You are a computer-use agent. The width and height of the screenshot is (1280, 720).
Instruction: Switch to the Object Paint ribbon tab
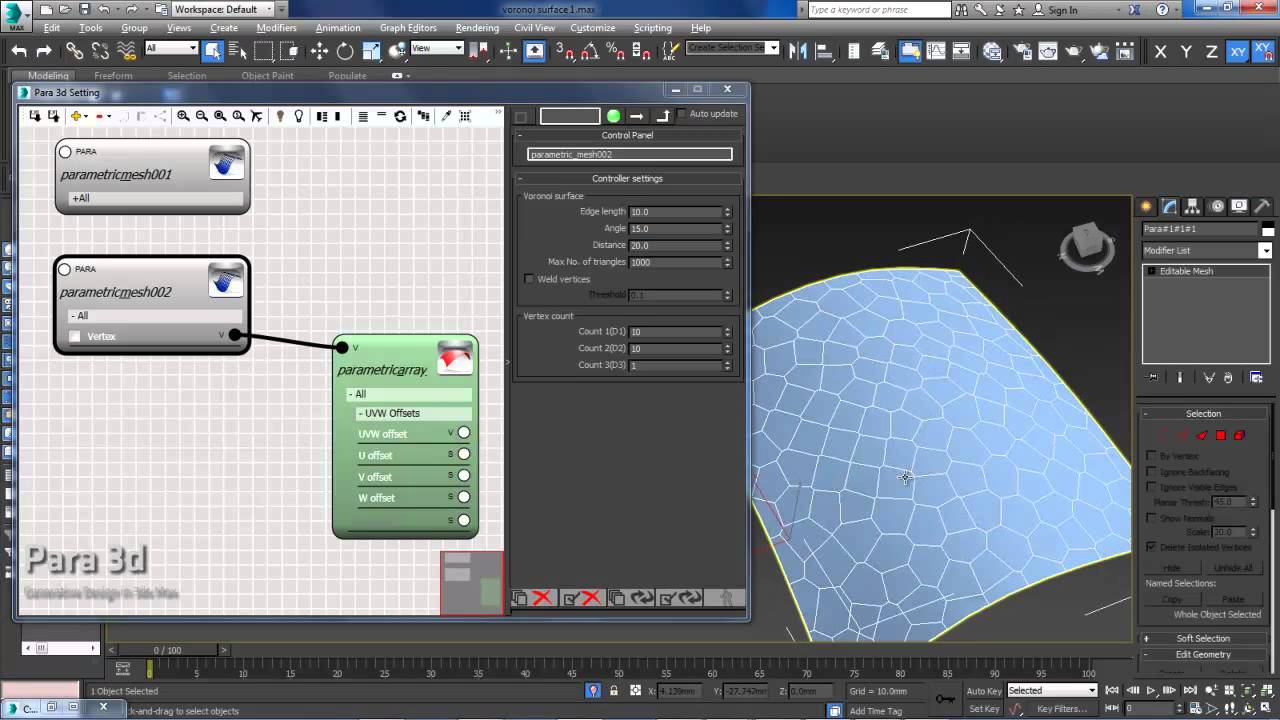point(267,76)
